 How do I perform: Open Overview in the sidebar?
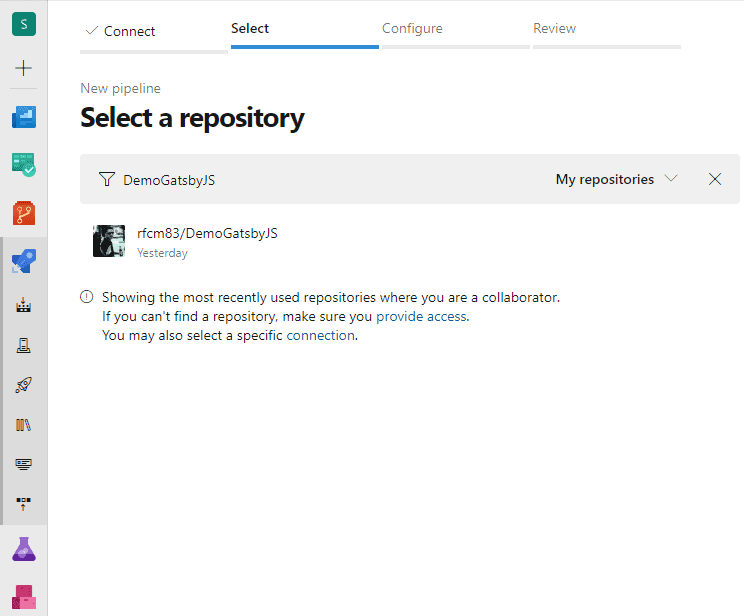click(x=24, y=117)
